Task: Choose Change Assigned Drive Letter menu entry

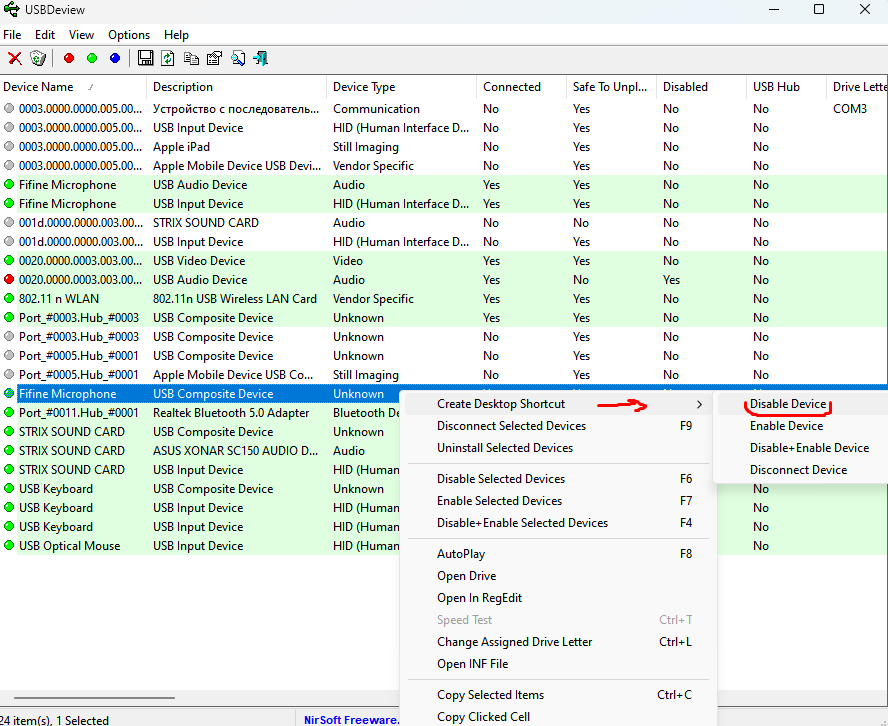Action: [x=558, y=642]
